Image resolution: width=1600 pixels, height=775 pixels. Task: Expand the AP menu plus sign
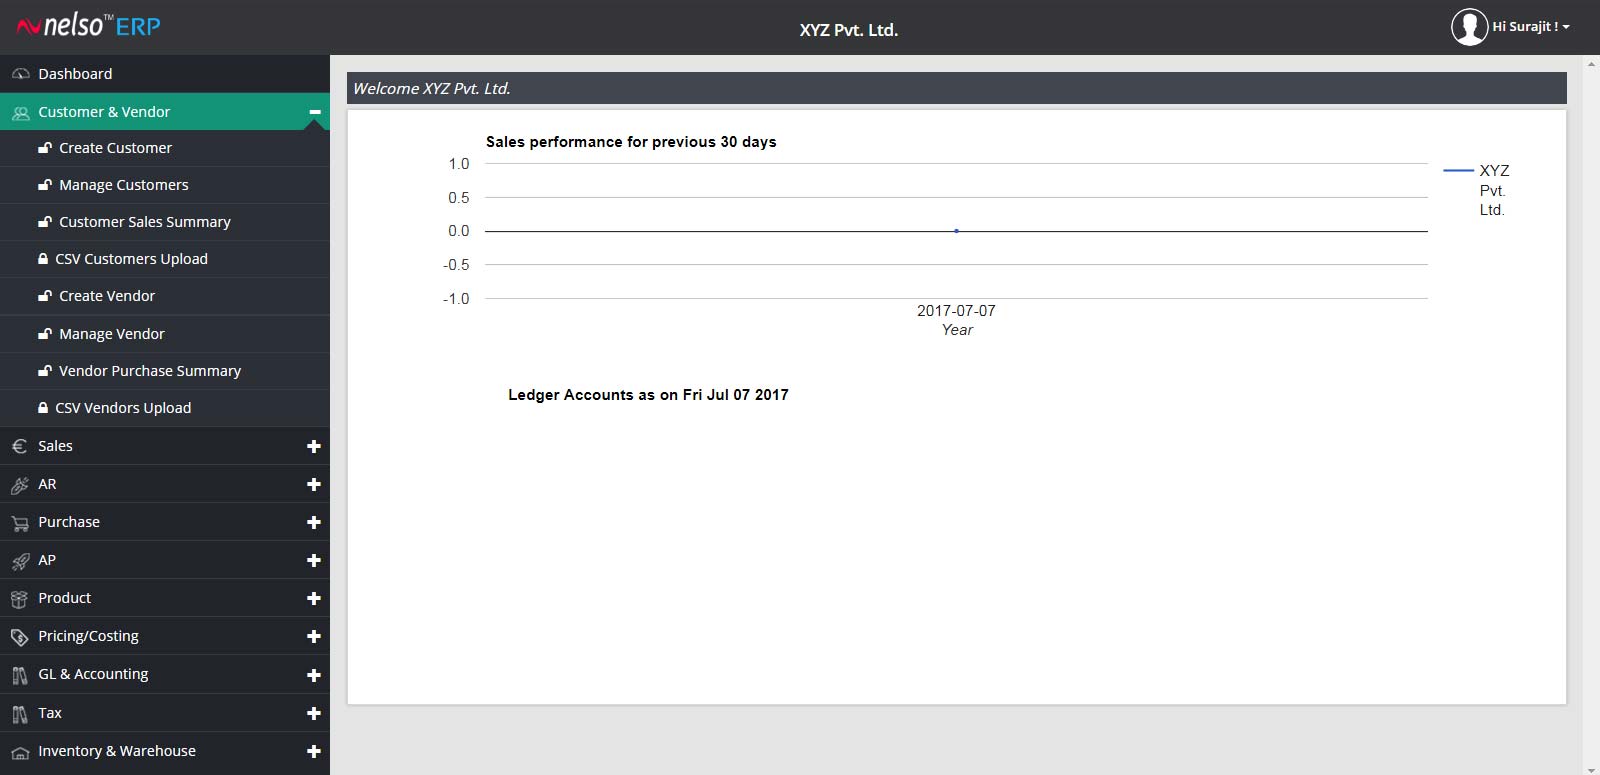click(314, 560)
